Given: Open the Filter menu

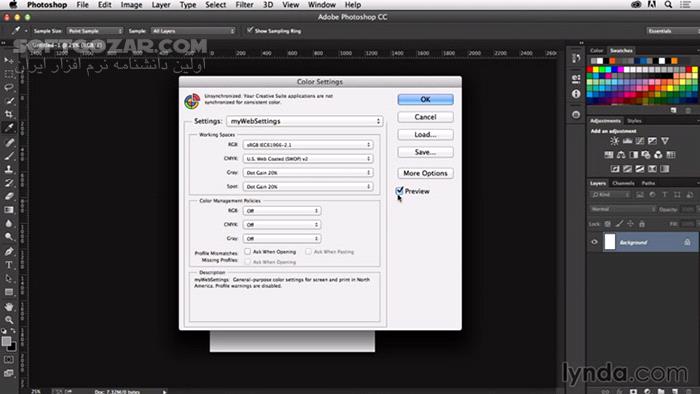Looking at the screenshot, I should 244,5.
